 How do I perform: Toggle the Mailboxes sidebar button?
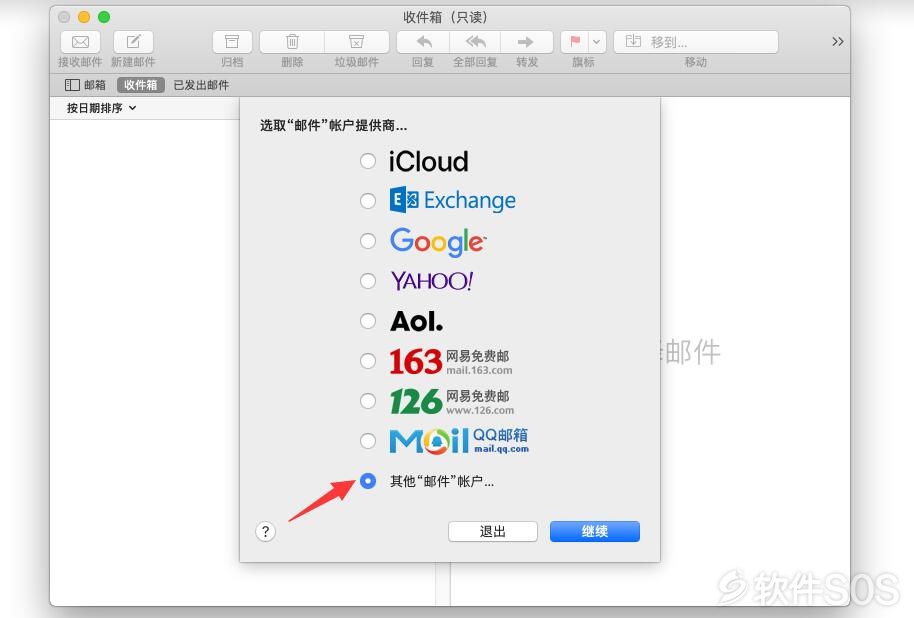point(85,85)
